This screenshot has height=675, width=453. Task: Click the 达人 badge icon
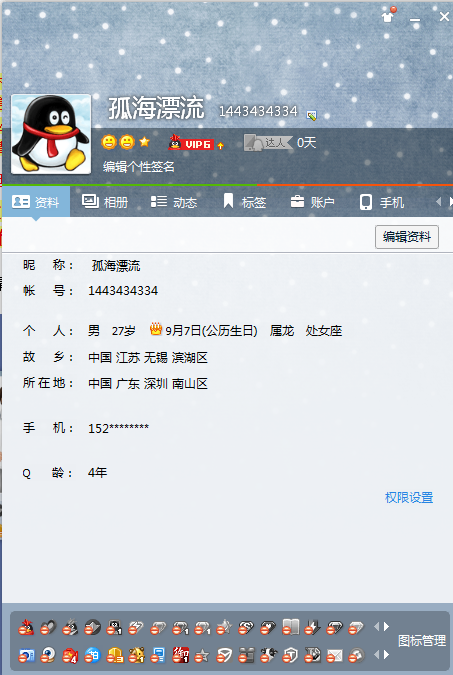pos(268,142)
